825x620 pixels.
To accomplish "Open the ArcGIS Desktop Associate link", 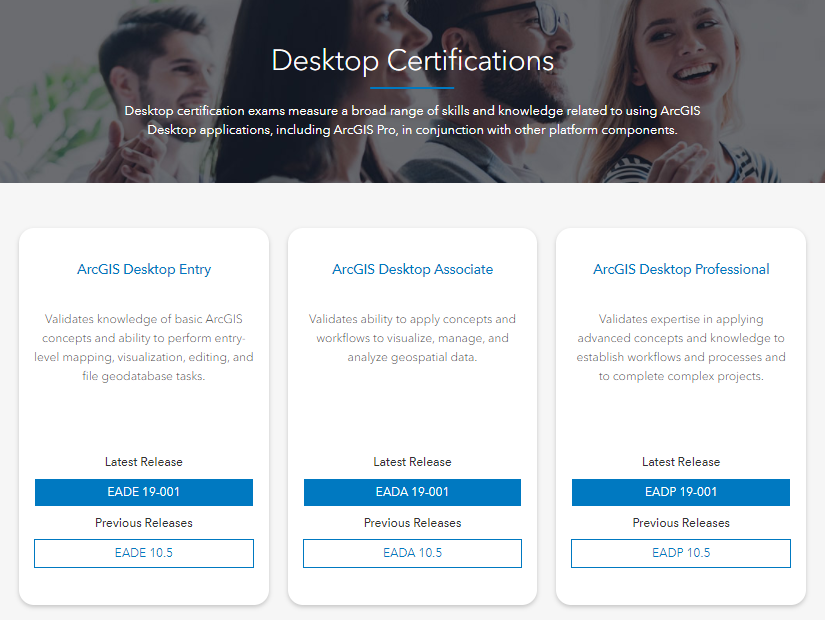I will pyautogui.click(x=412, y=269).
